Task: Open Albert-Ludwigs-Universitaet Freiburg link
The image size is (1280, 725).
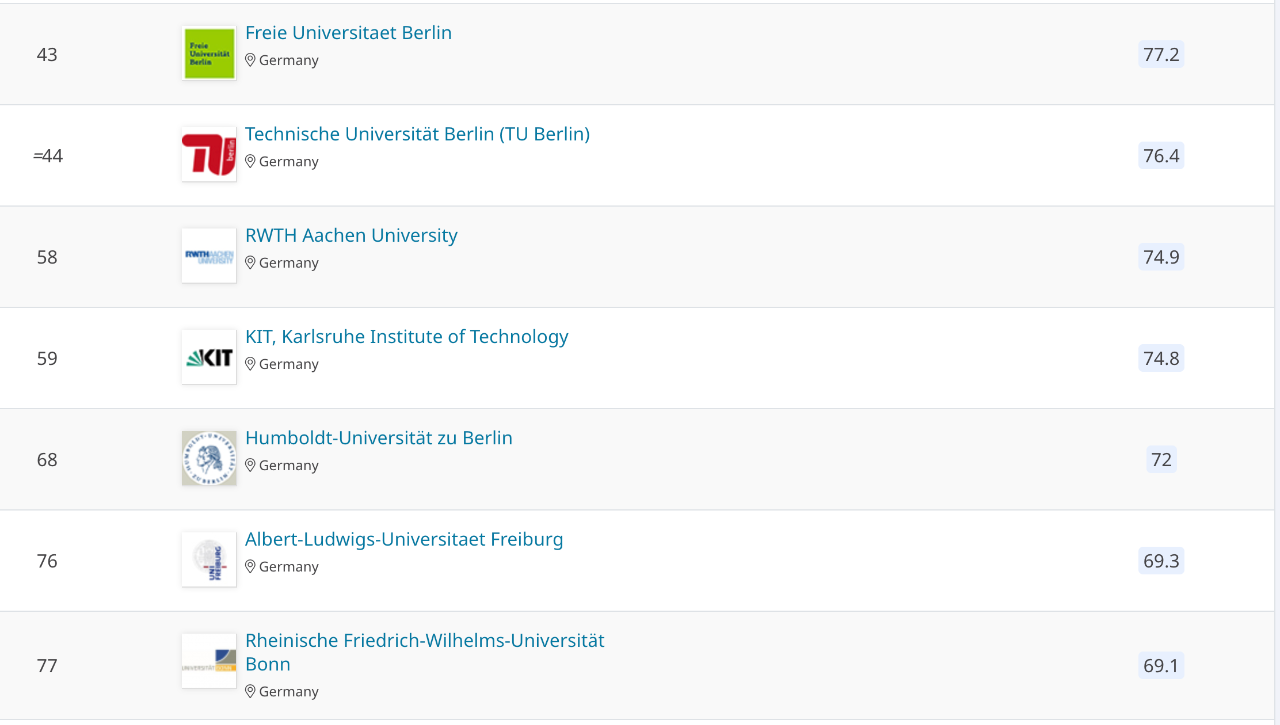Action: [x=404, y=539]
